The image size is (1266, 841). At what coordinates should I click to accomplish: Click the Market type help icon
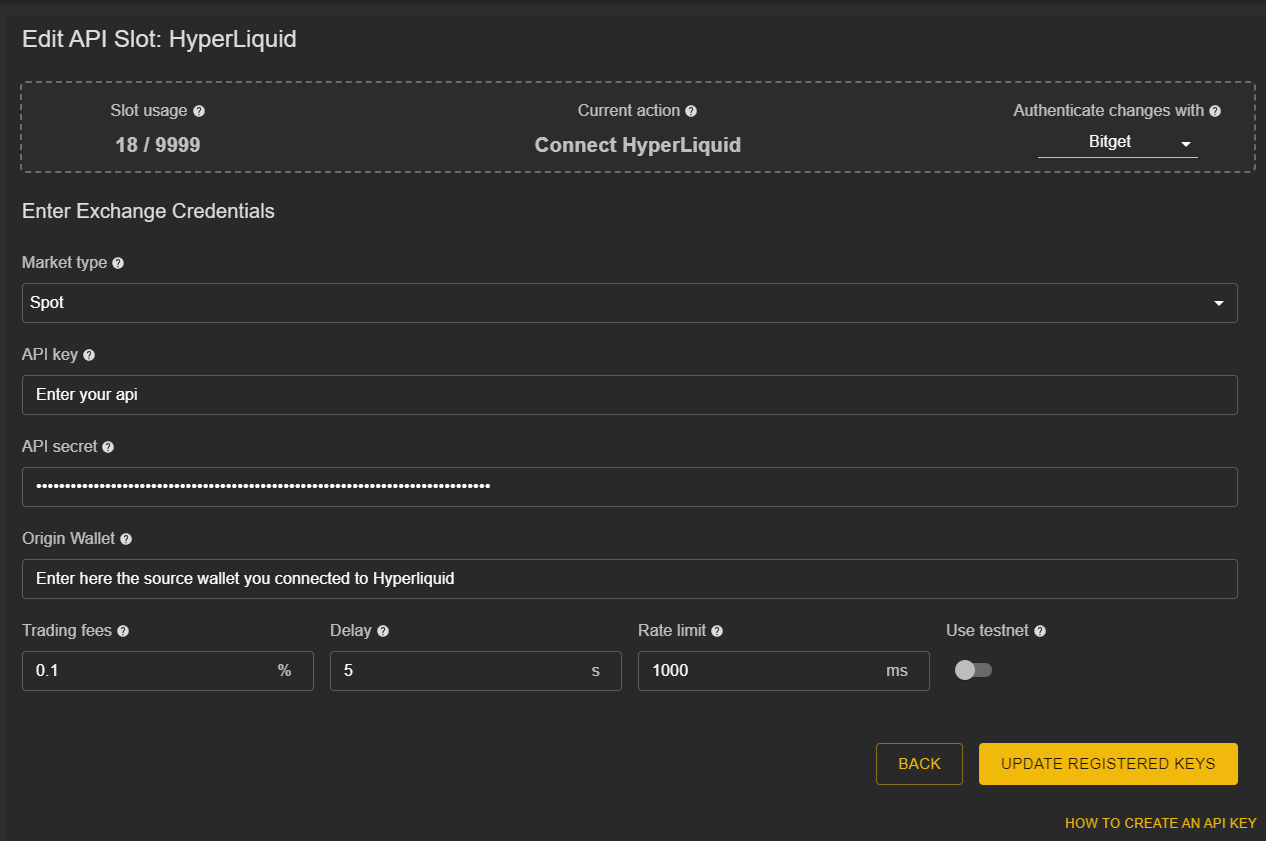118,263
